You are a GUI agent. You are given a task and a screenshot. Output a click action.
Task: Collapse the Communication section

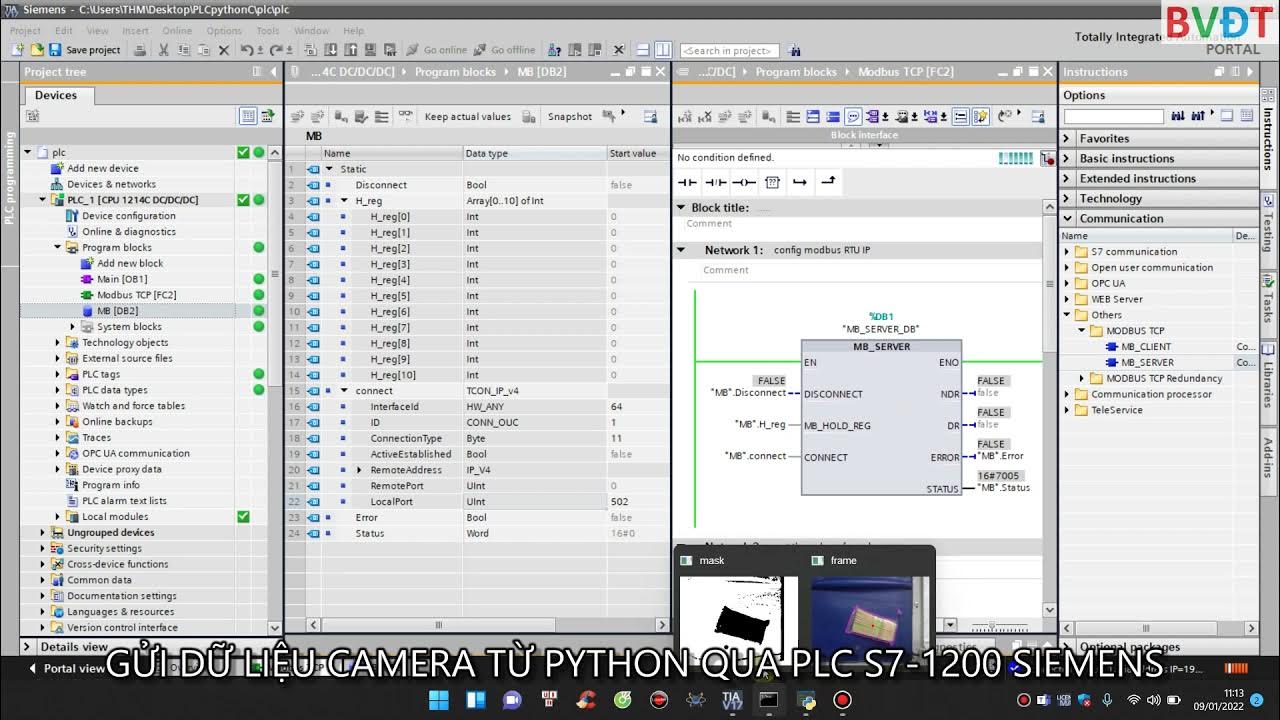[x=1067, y=219]
